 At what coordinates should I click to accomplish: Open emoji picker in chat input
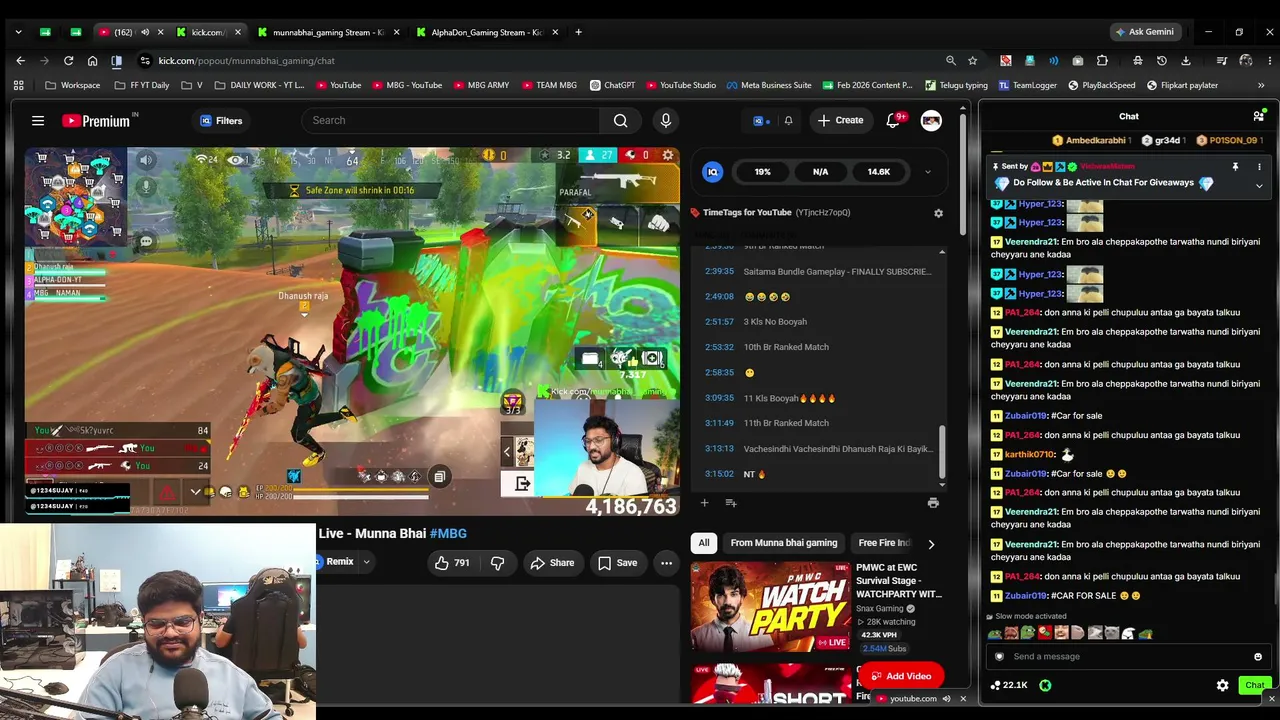point(1258,657)
